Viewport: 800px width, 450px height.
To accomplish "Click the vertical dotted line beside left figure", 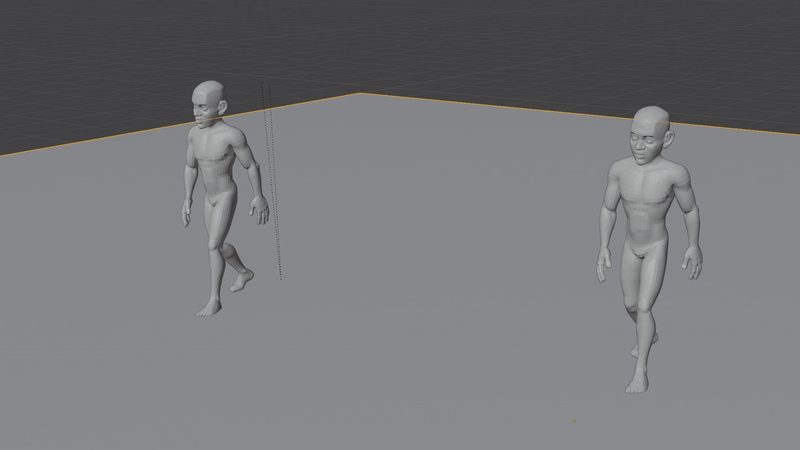I will click(271, 180).
